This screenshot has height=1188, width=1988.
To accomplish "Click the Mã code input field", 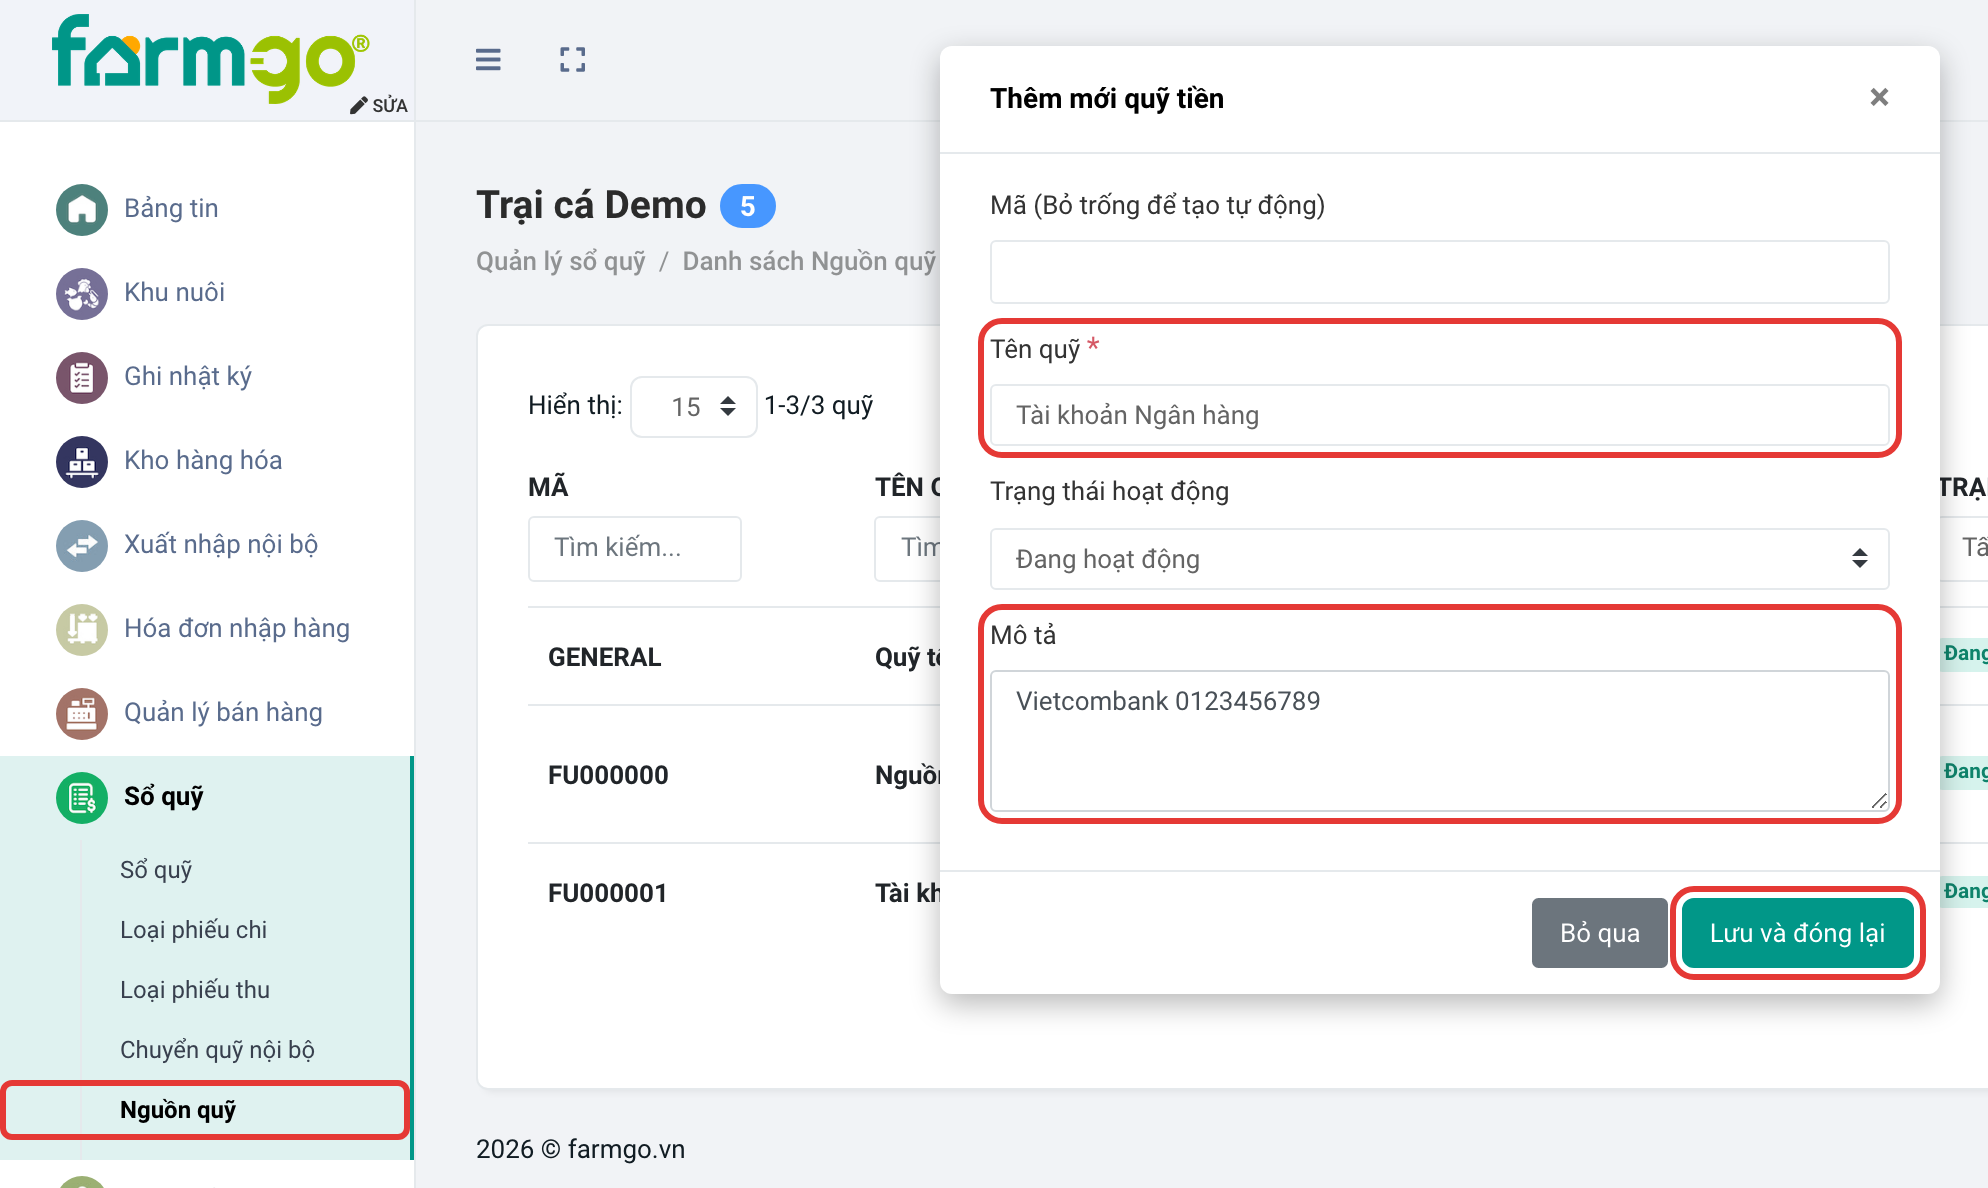I will (x=1439, y=272).
